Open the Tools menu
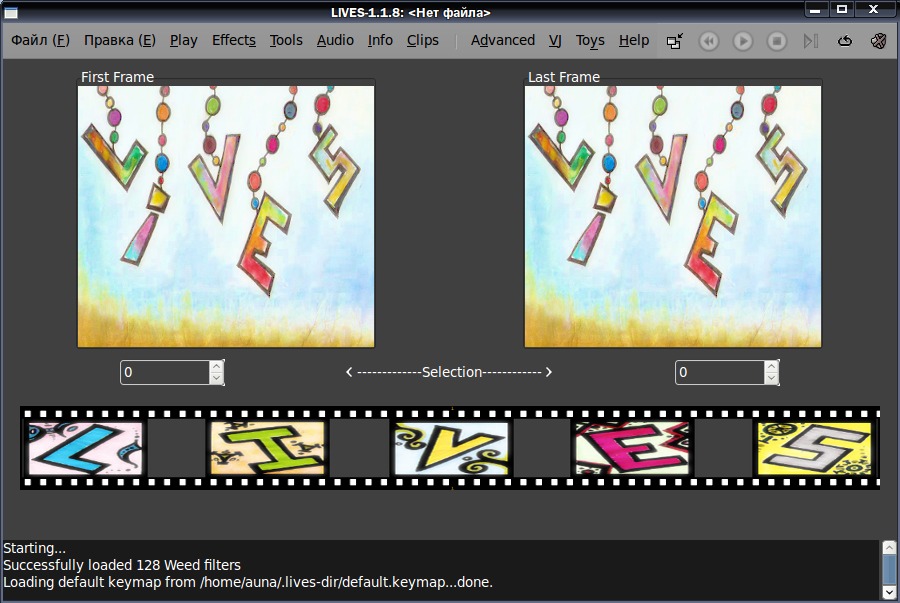The width and height of the screenshot is (900, 603). [286, 40]
